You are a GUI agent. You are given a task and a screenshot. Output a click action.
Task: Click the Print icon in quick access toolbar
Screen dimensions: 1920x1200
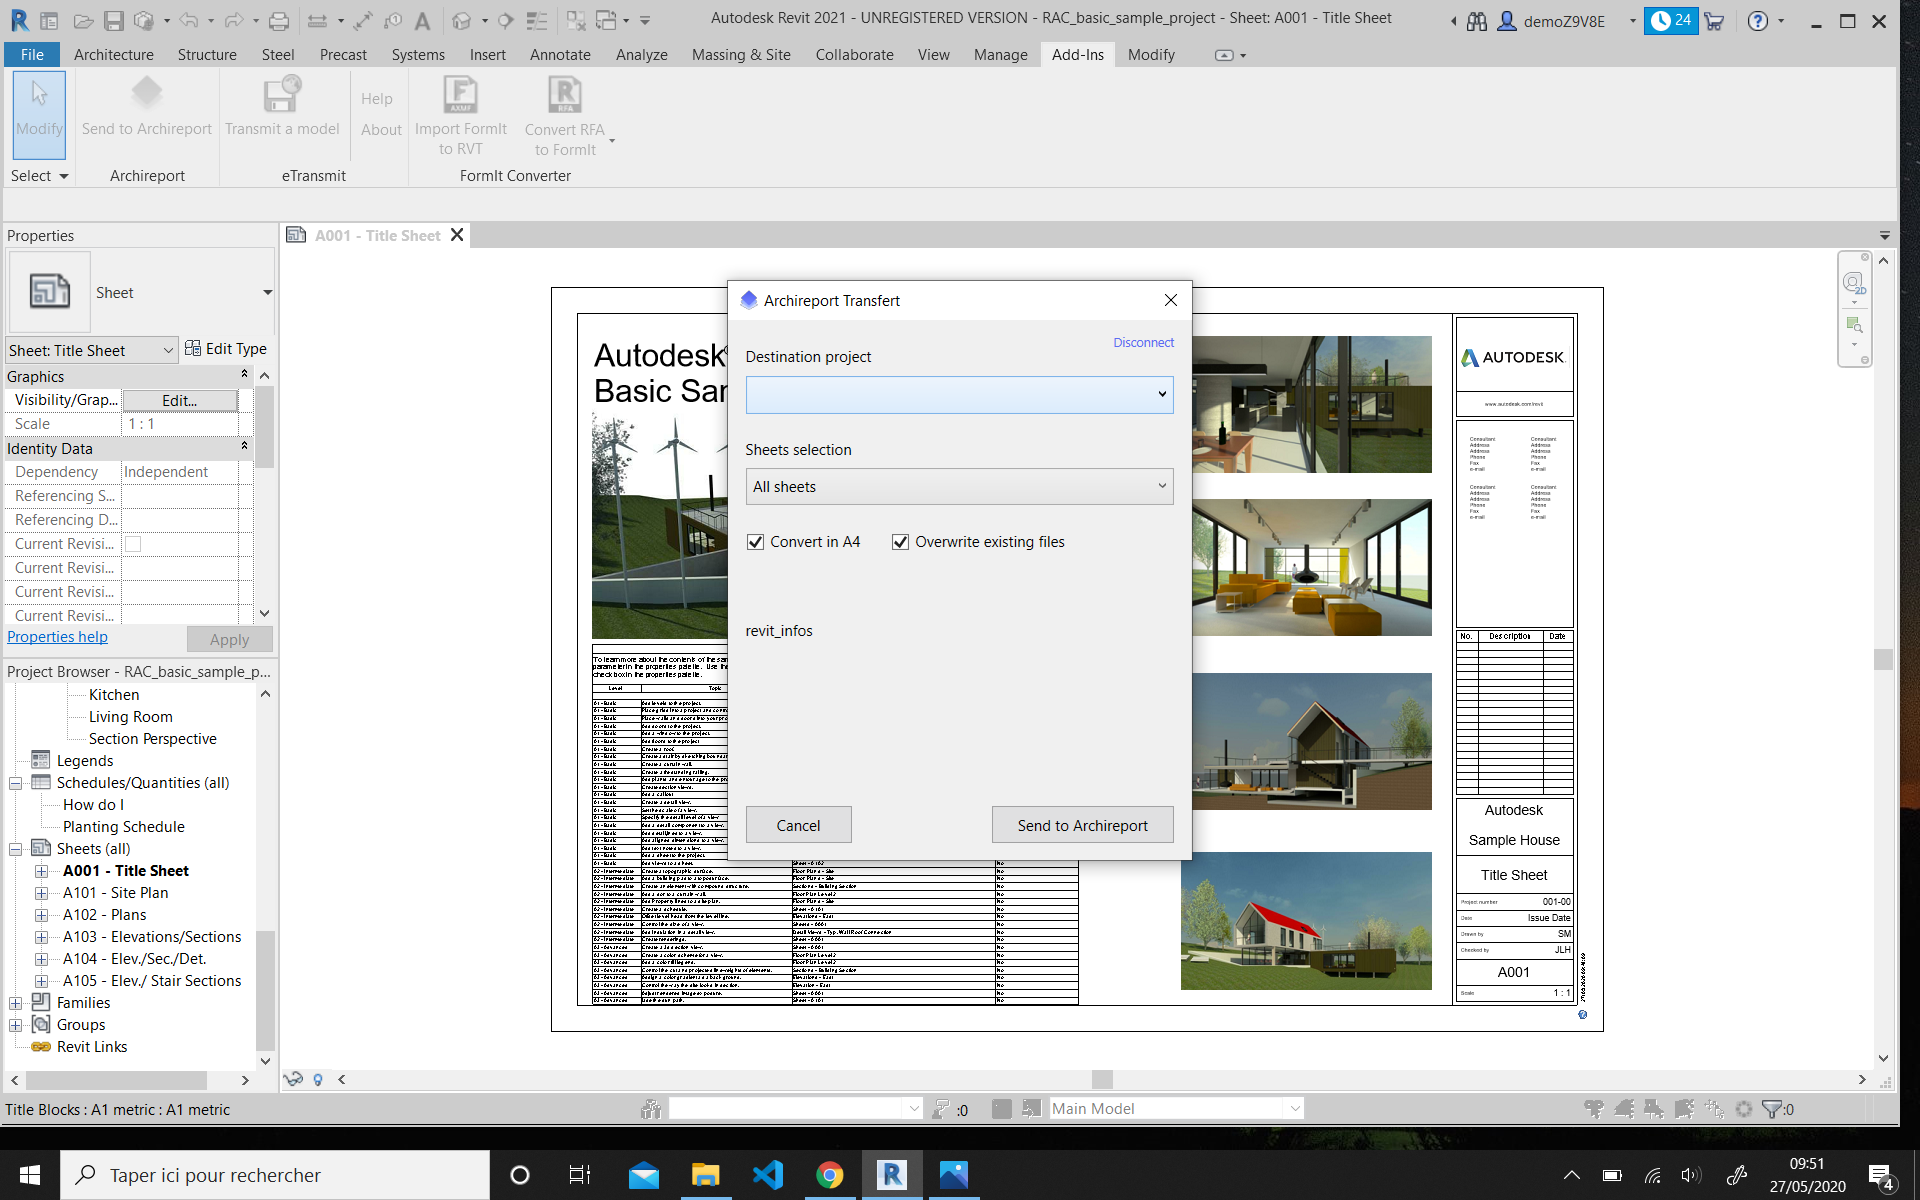[279, 20]
